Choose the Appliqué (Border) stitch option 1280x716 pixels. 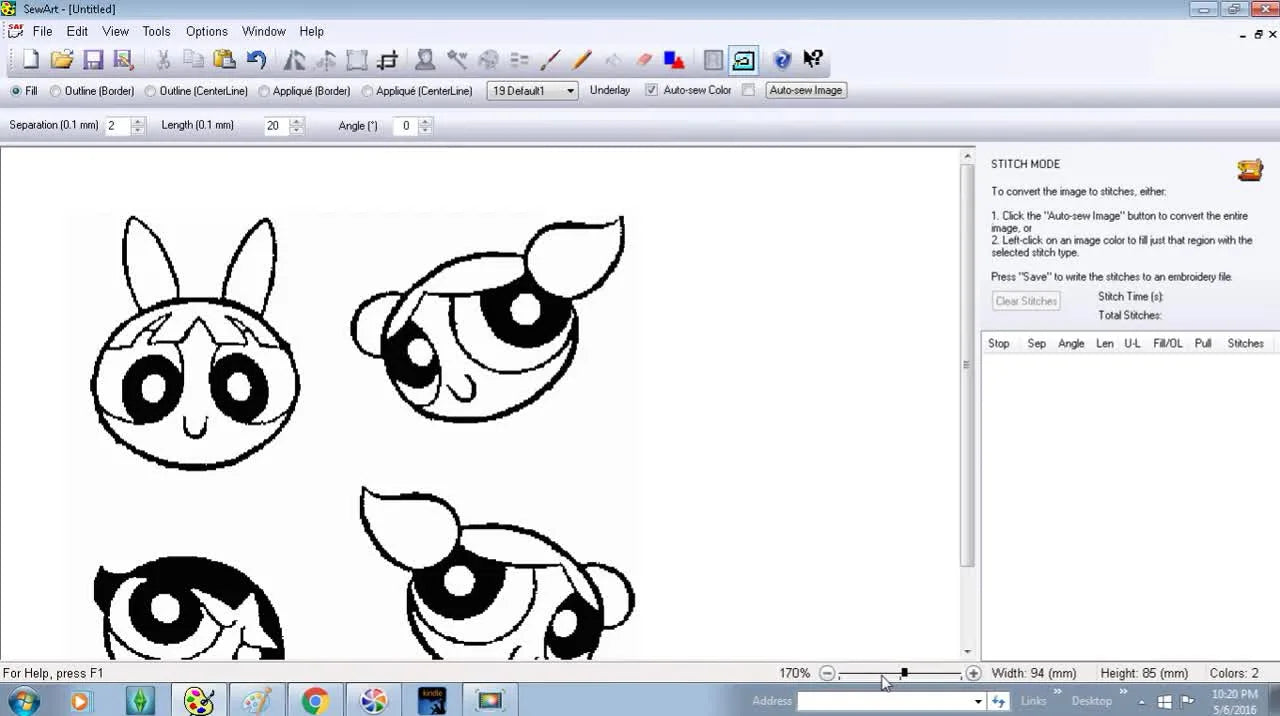pos(263,91)
